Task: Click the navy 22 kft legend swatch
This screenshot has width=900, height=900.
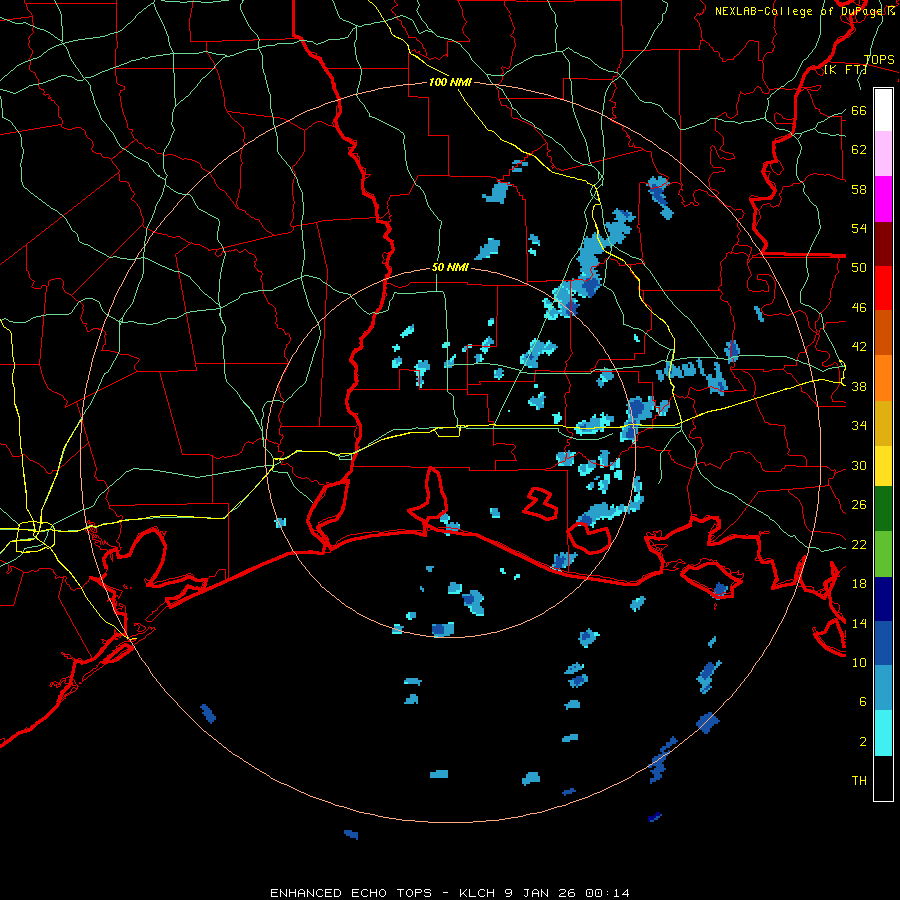Action: coord(883,599)
